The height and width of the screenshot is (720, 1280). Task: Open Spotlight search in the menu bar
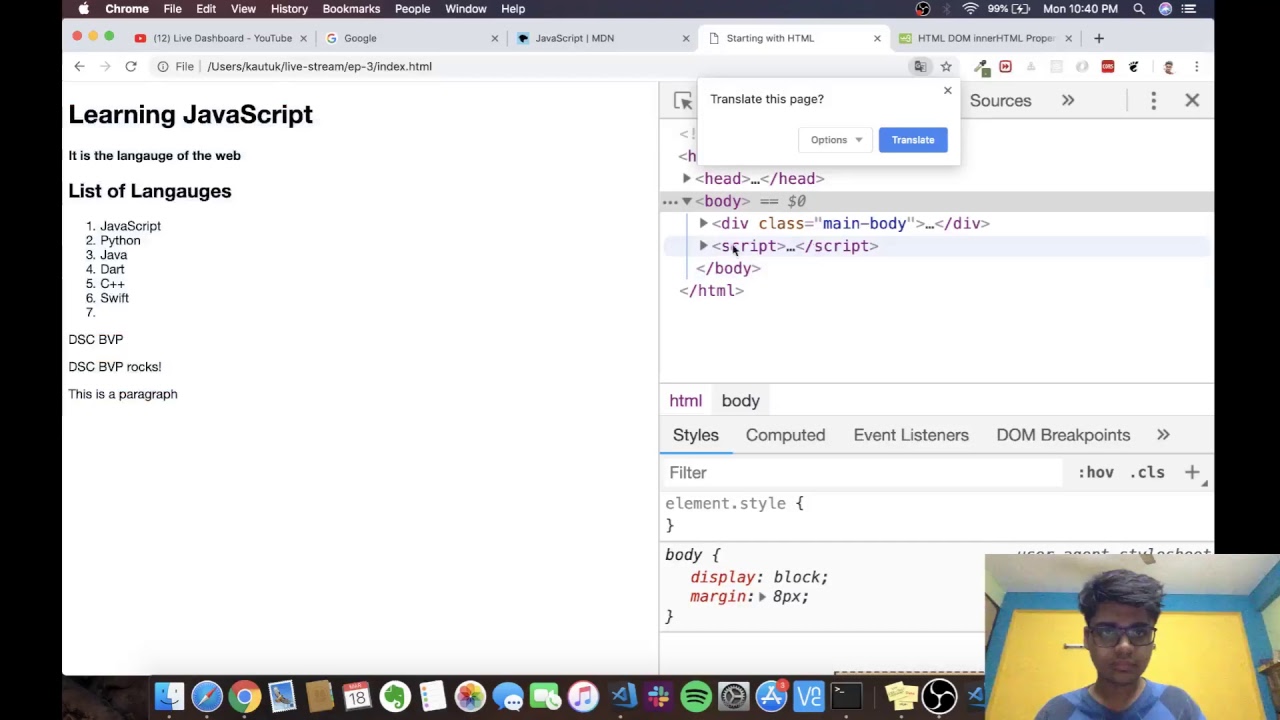click(x=1139, y=9)
